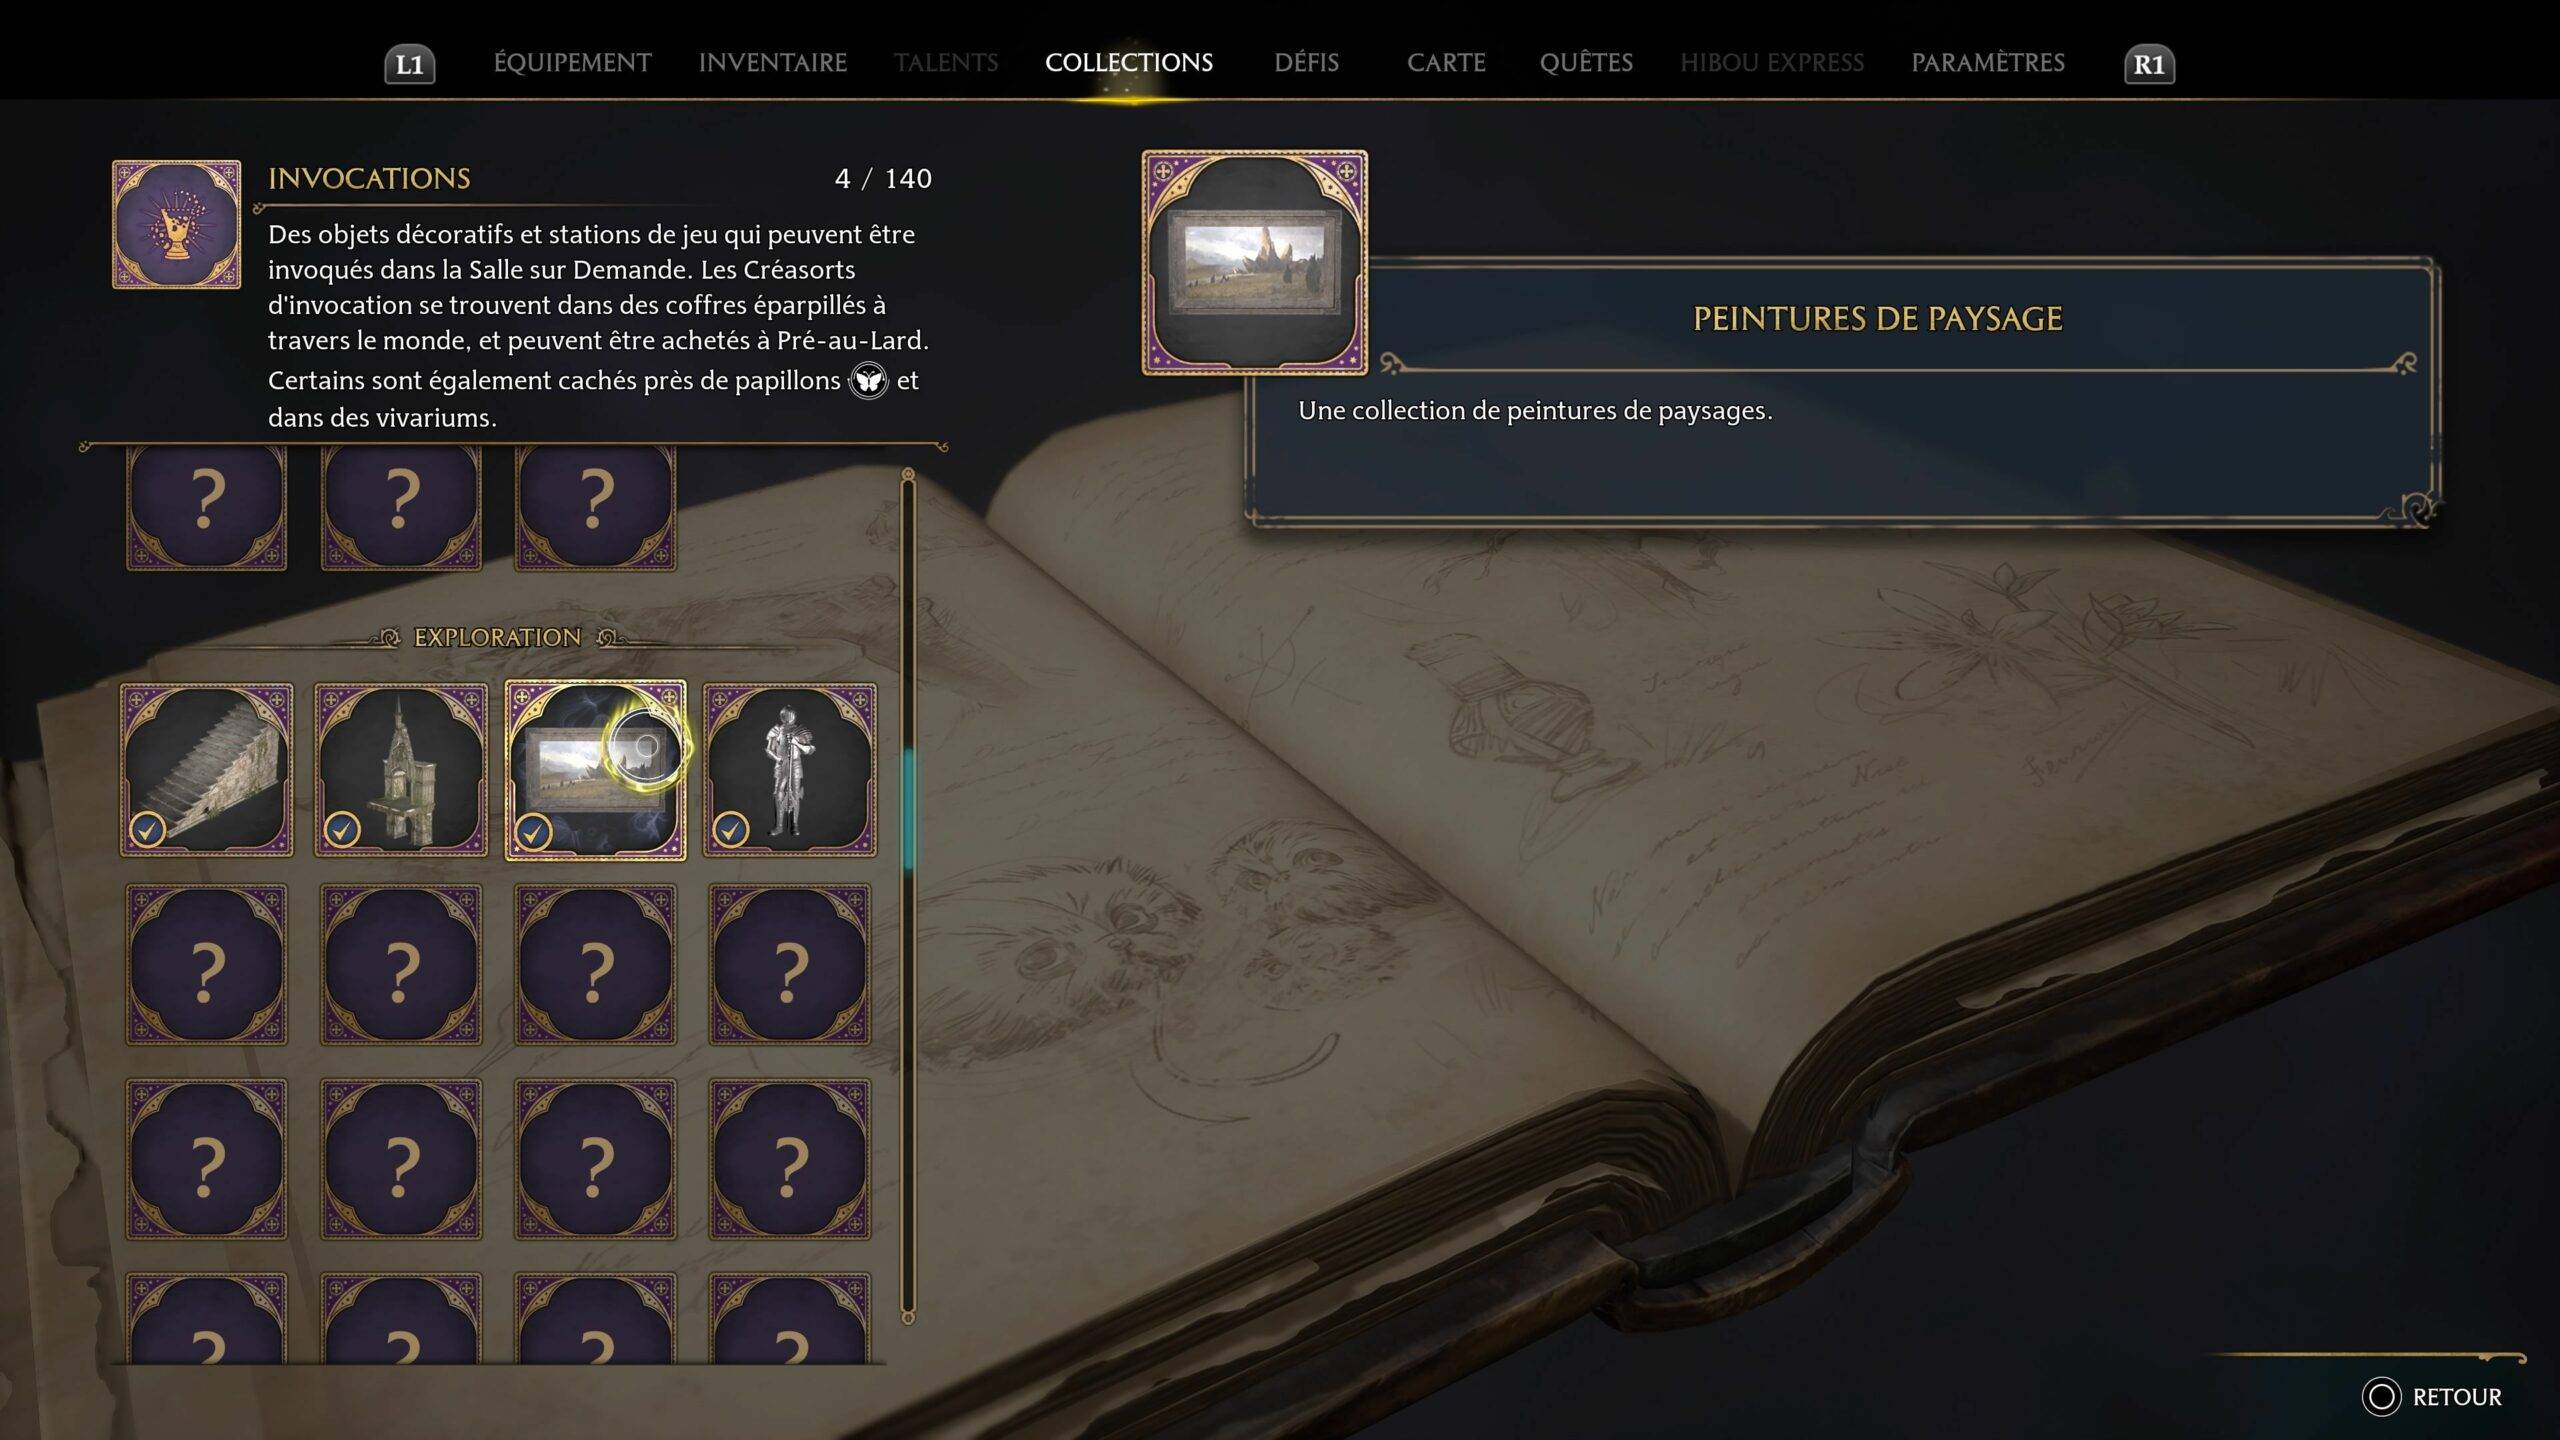
Task: Click the collection list scrollbar handle
Action: (x=908, y=810)
